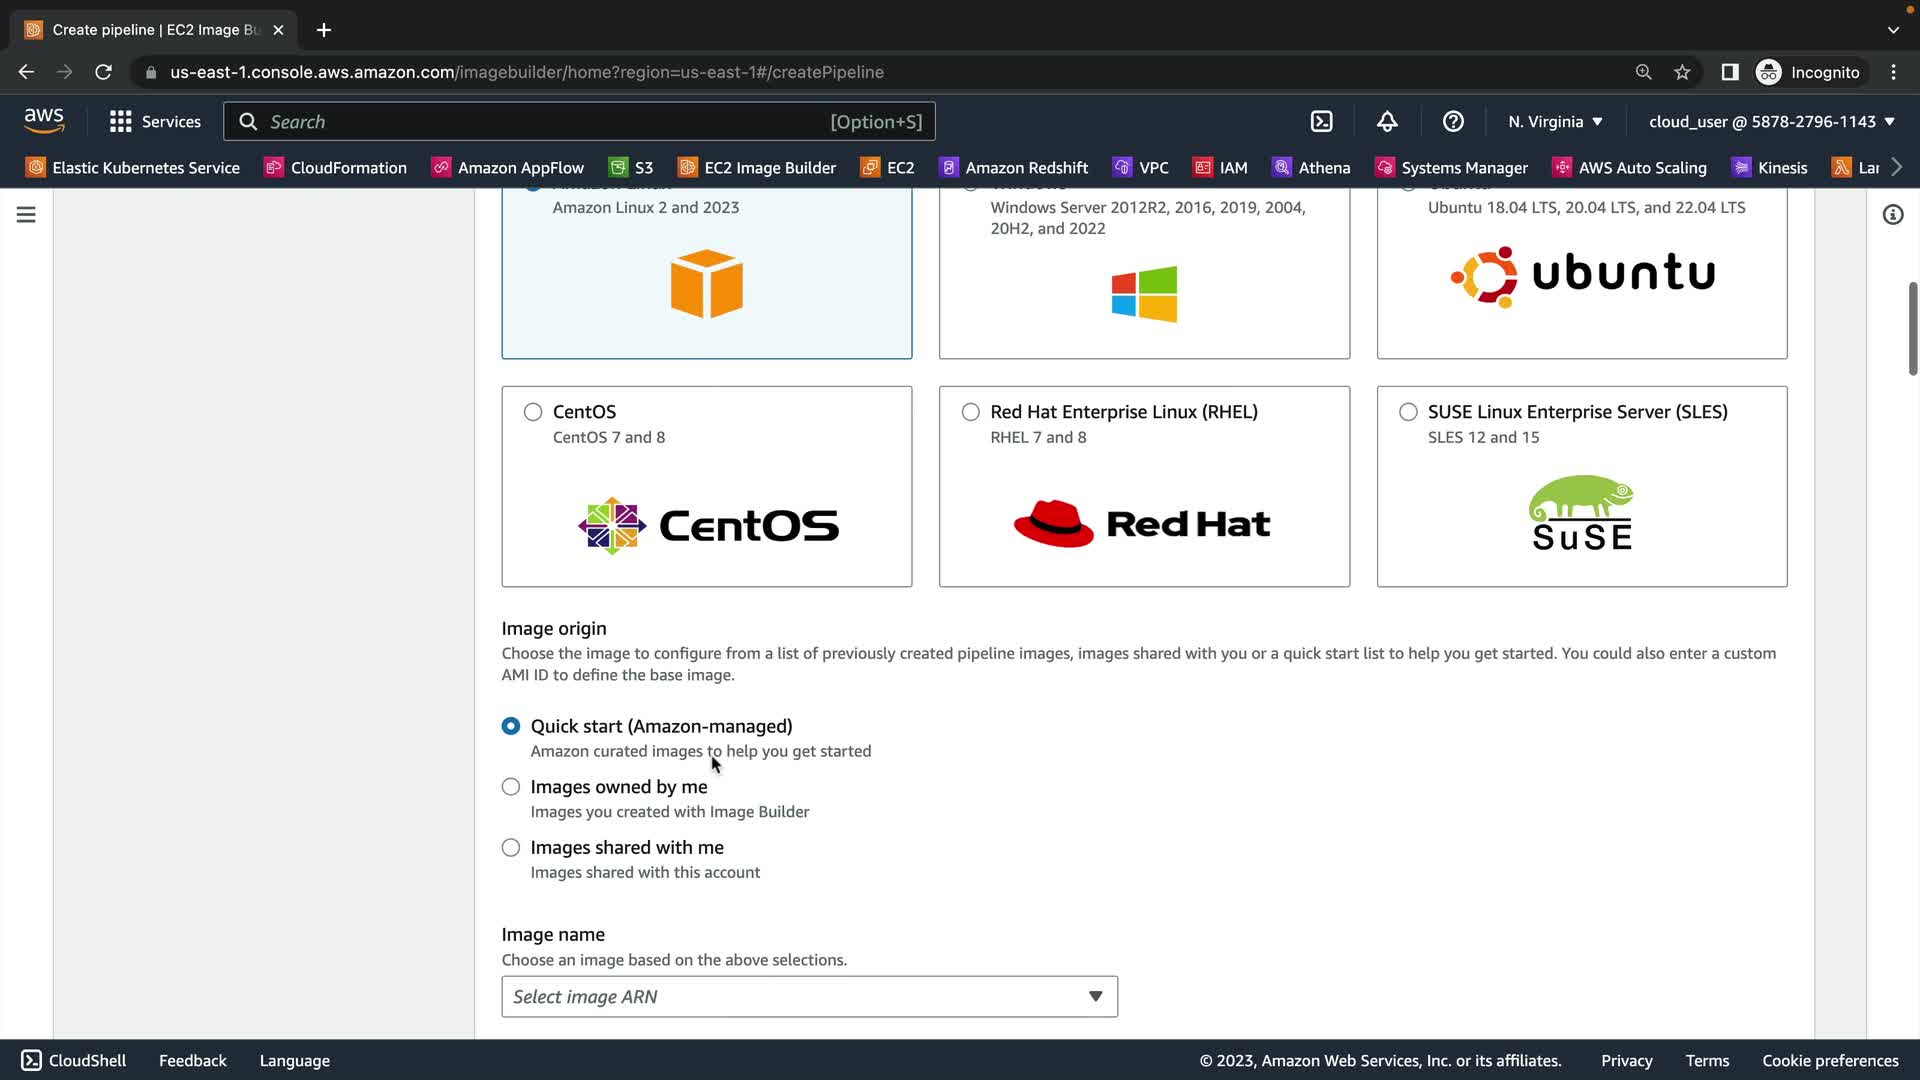1920x1080 pixels.
Task: Expand the Select image ARN dropdown
Action: [x=809, y=997]
